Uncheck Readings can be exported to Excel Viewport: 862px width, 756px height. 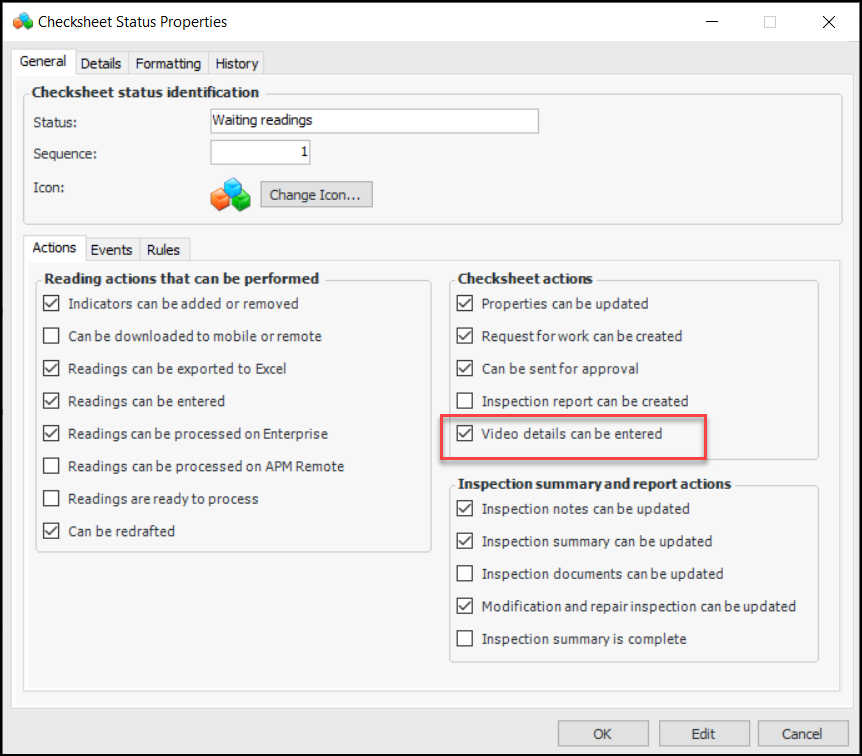pos(51,368)
